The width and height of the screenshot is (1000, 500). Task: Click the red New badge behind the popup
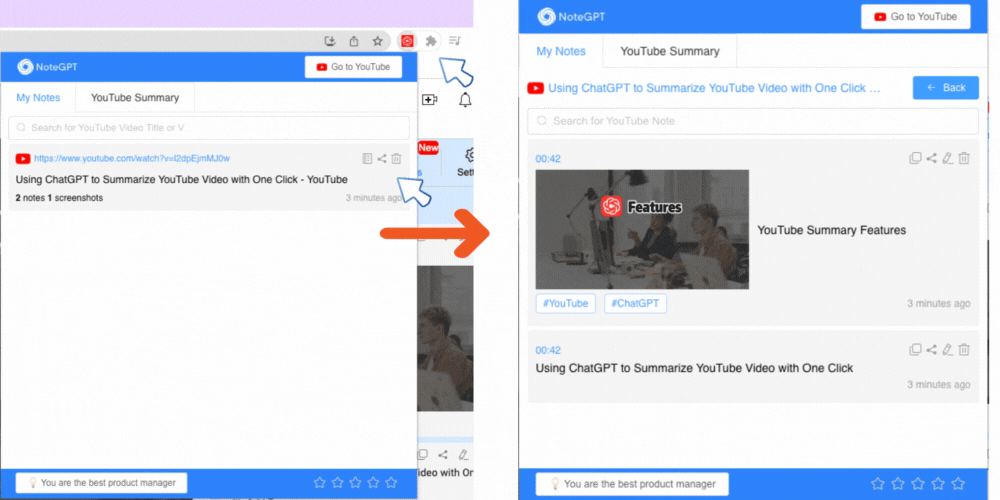pyautogui.click(x=428, y=148)
